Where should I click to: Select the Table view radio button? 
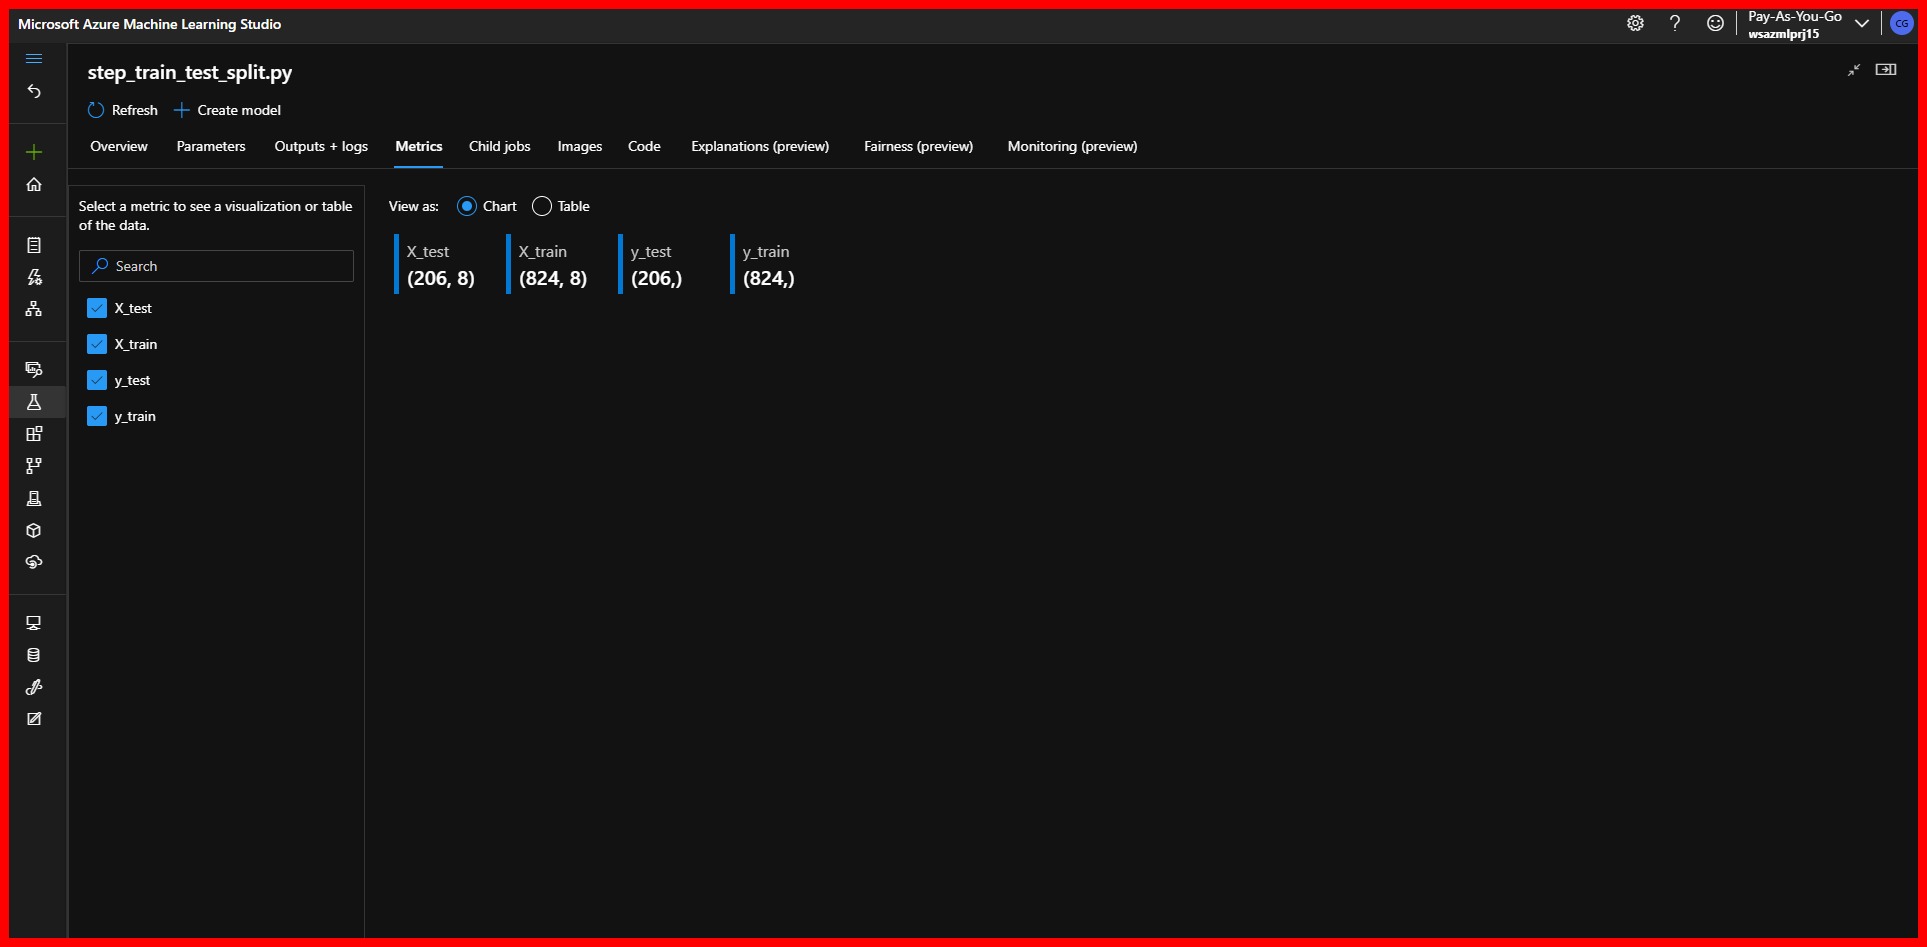click(542, 206)
